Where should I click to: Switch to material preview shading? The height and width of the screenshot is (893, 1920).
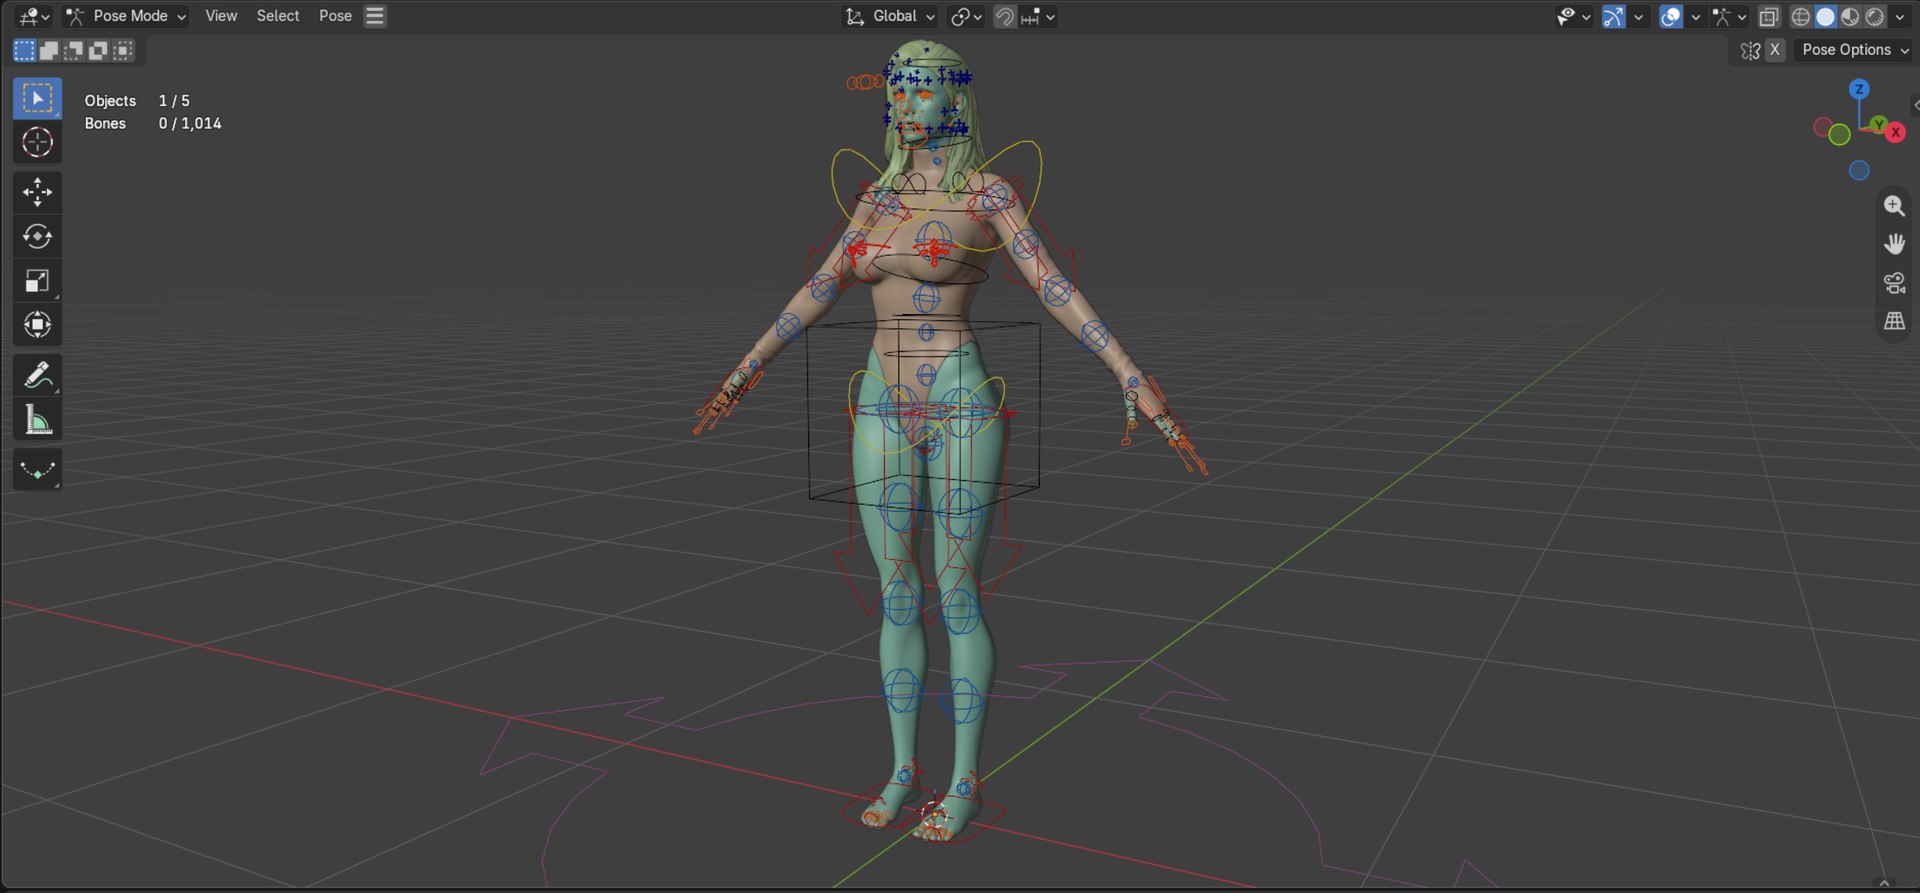click(x=1850, y=16)
